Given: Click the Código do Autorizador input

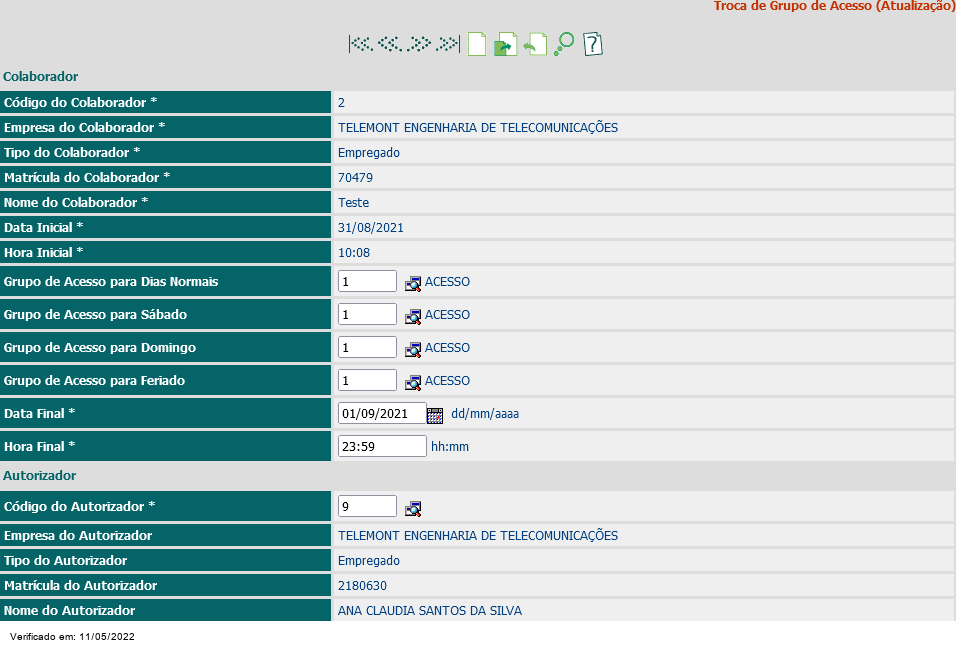Looking at the screenshot, I should click(x=367, y=506).
